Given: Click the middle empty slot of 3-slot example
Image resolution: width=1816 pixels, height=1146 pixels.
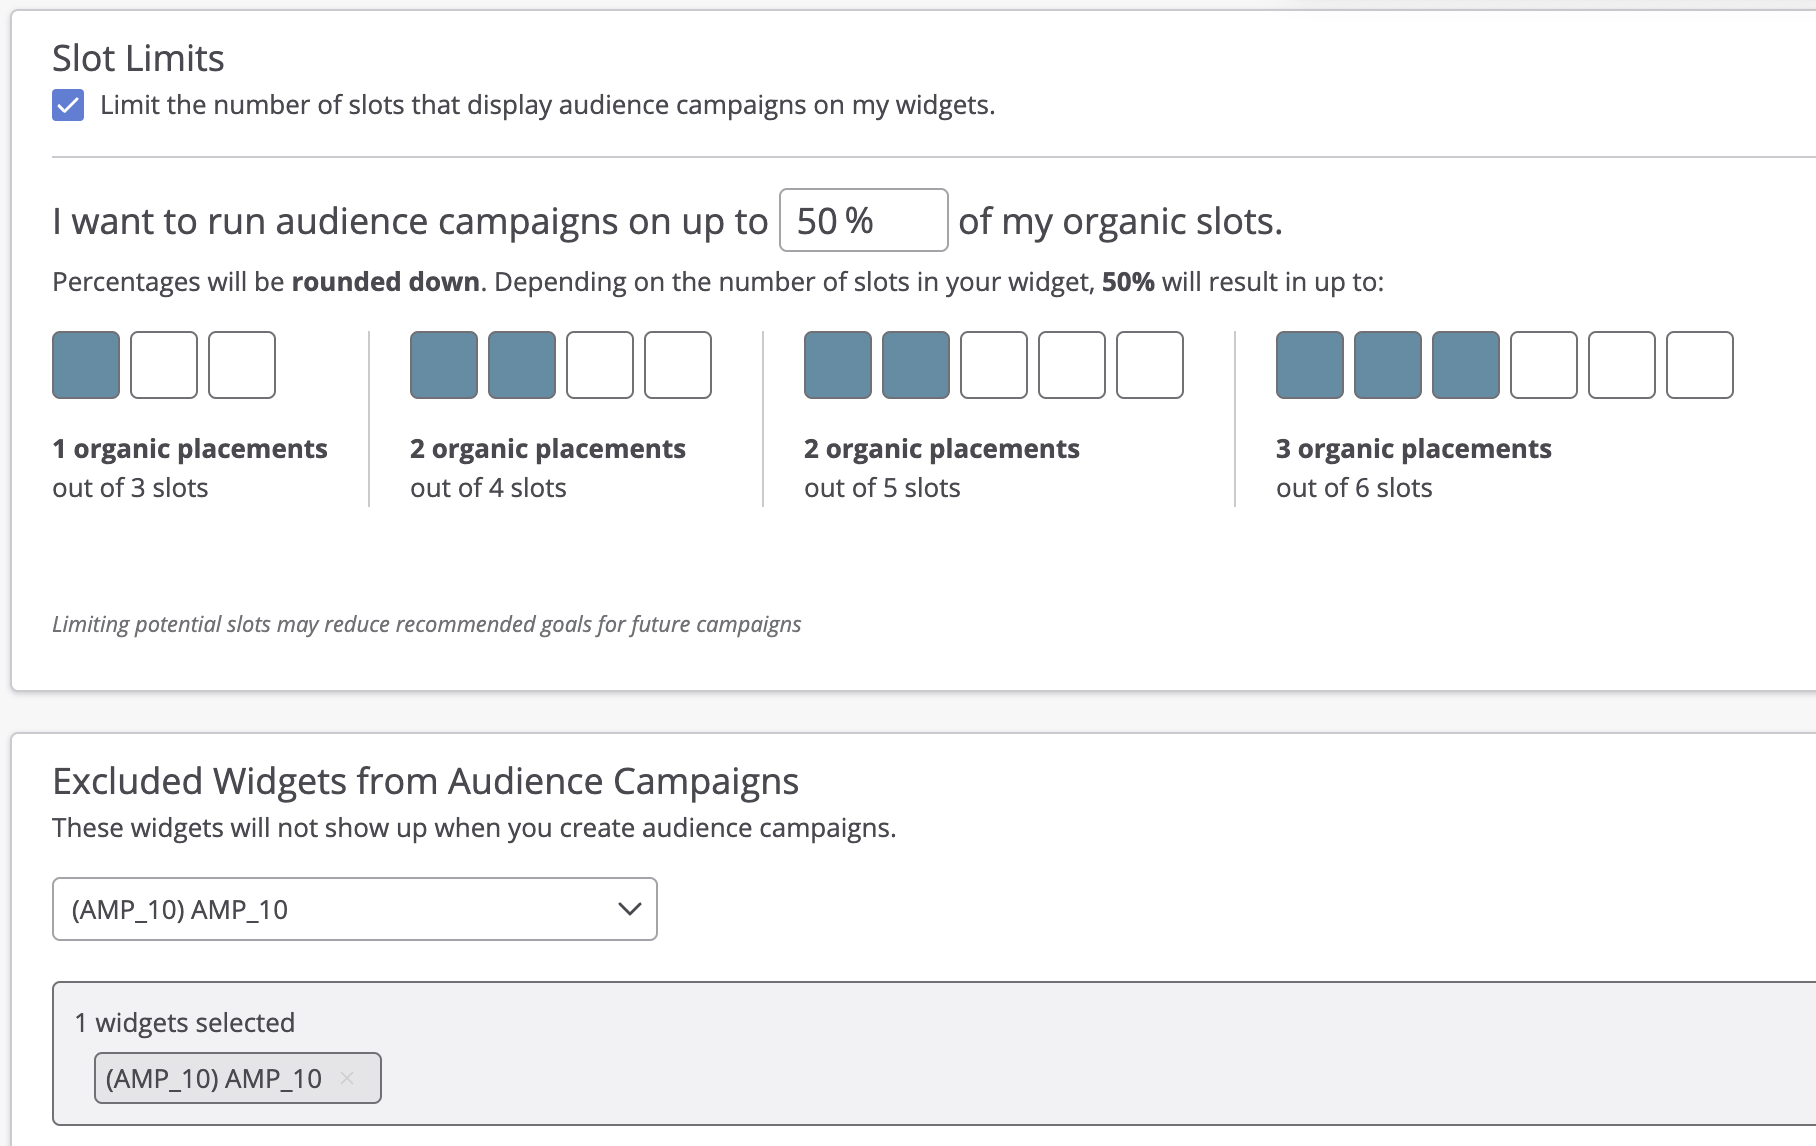Looking at the screenshot, I should [x=164, y=365].
